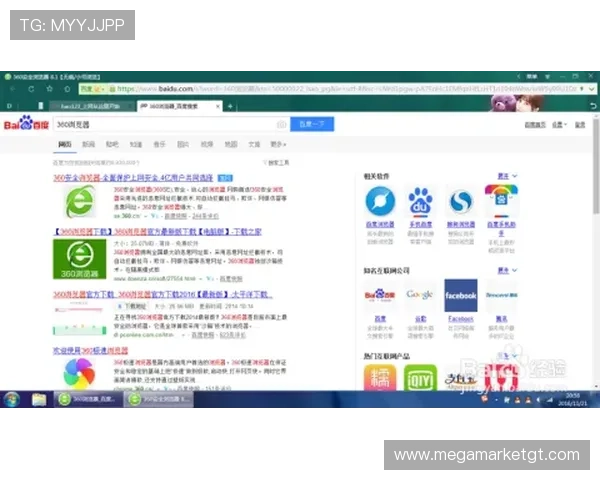
Task: Open the rainbow Baidu phone assistant icon
Action: pos(501,201)
